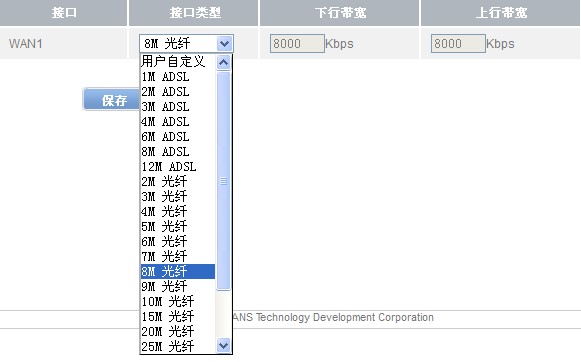Choose 1M ADSL from the list

tap(177, 77)
